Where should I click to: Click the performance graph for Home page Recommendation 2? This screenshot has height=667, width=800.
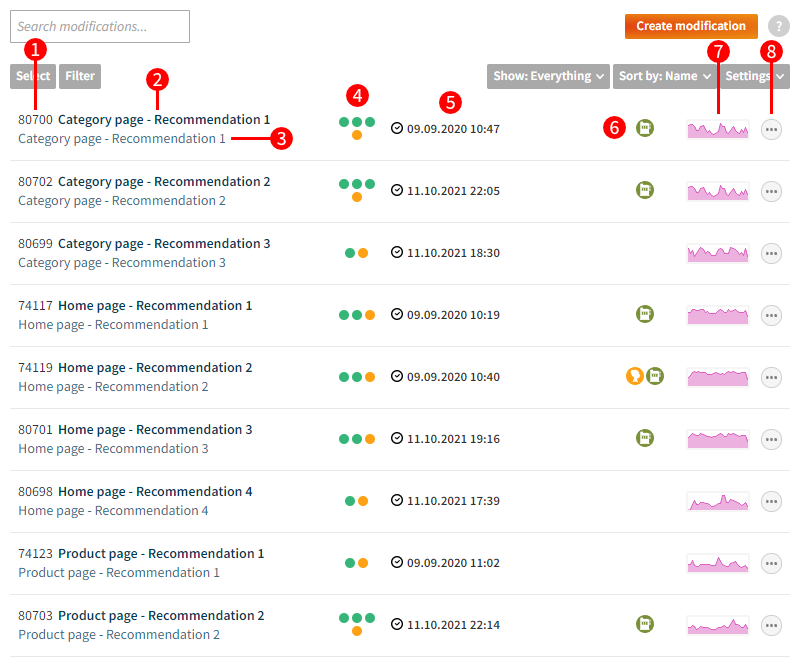point(718,377)
